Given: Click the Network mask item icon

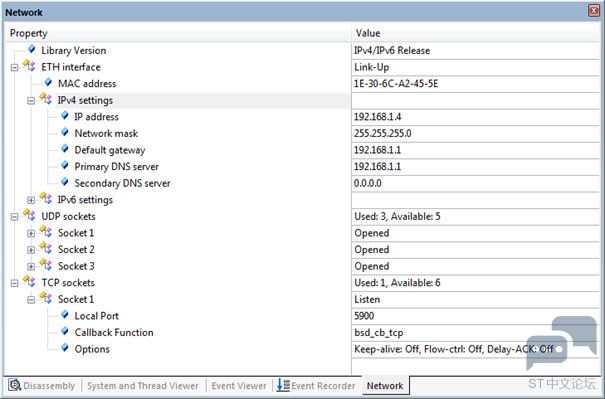Looking at the screenshot, I should tap(65, 132).
